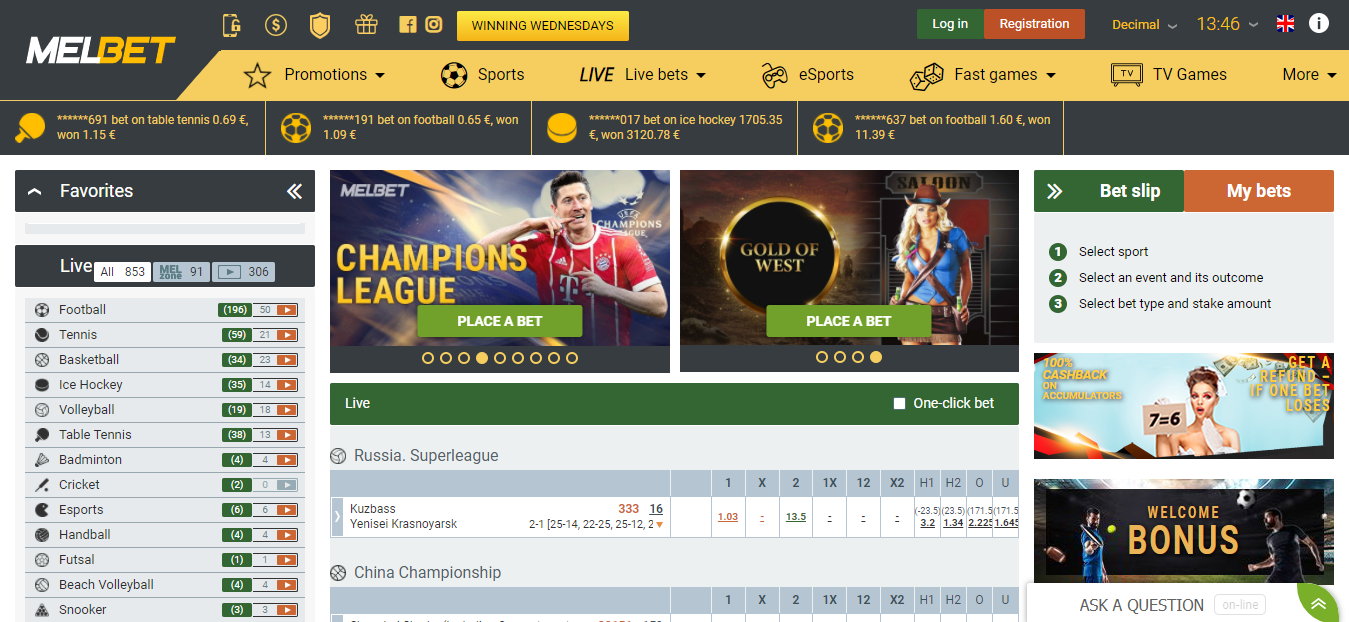Click the MELBET logo
The height and width of the screenshot is (622, 1349).
101,50
